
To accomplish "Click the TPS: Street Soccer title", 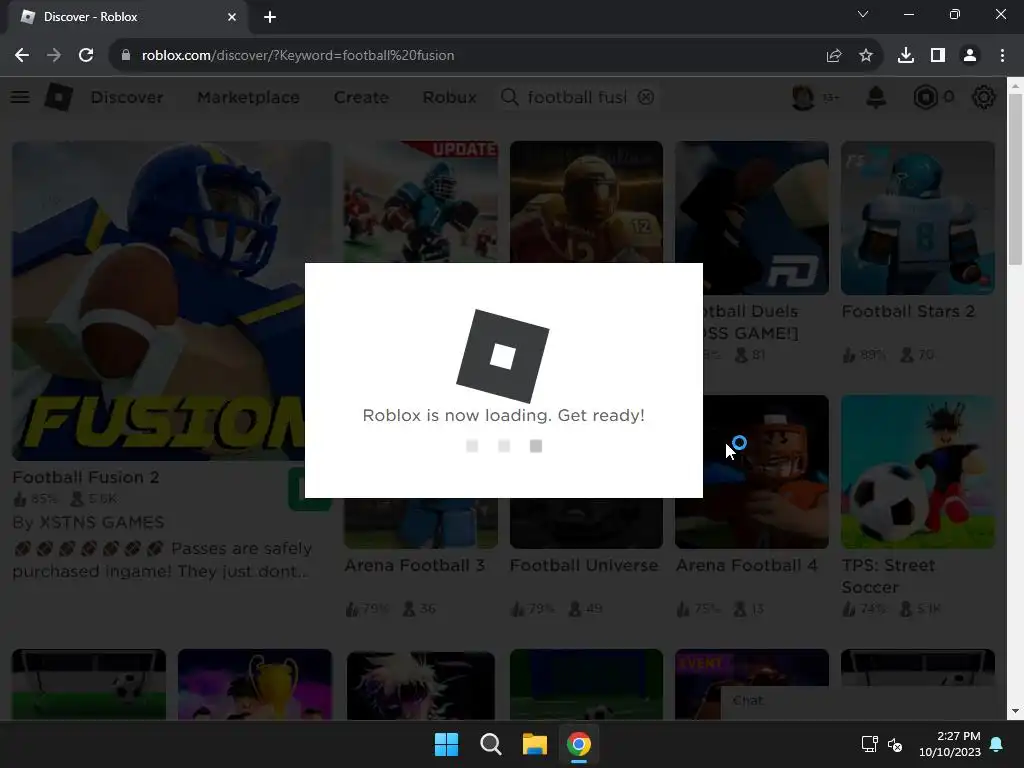I will pyautogui.click(x=888, y=576).
